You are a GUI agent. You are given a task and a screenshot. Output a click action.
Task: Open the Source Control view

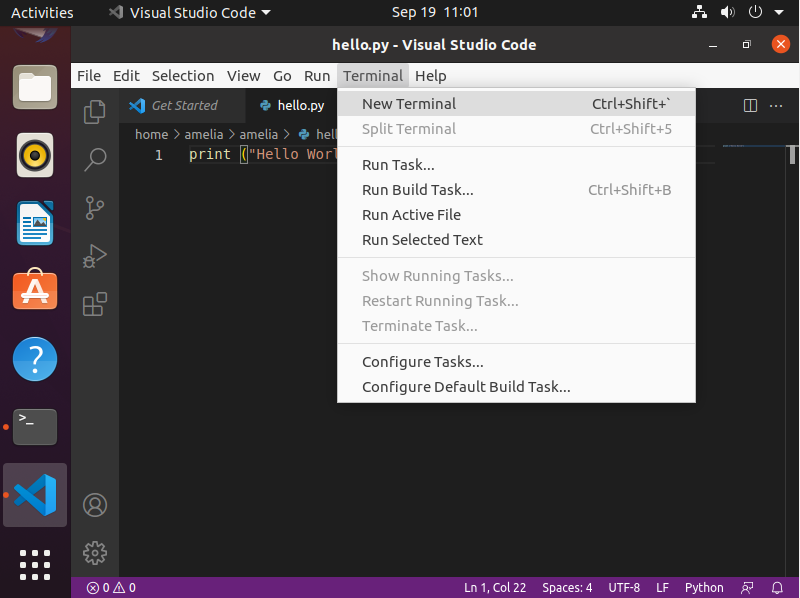tap(94, 208)
